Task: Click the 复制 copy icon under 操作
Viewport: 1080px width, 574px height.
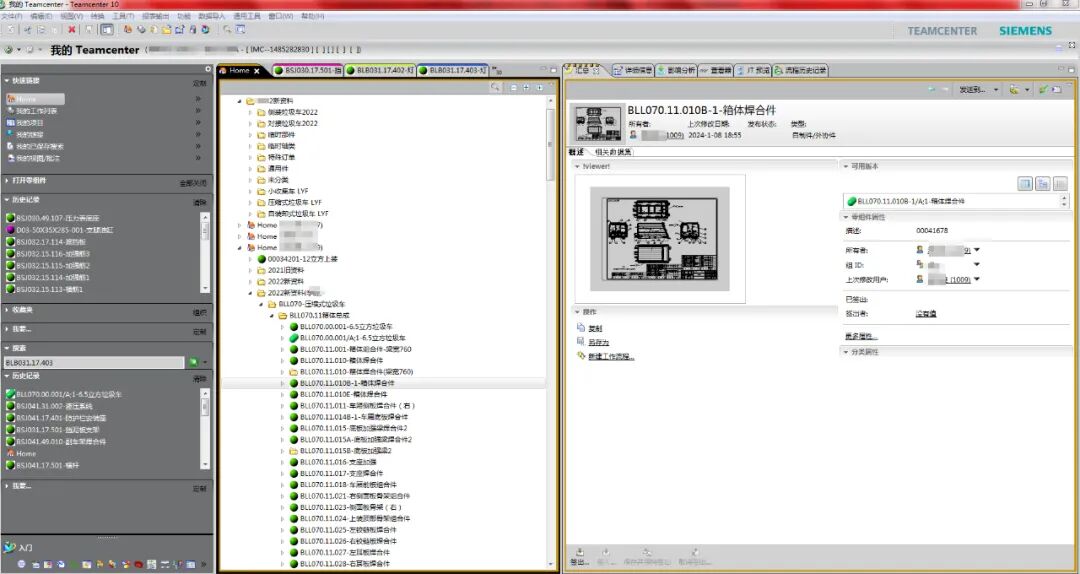Action: (x=581, y=329)
